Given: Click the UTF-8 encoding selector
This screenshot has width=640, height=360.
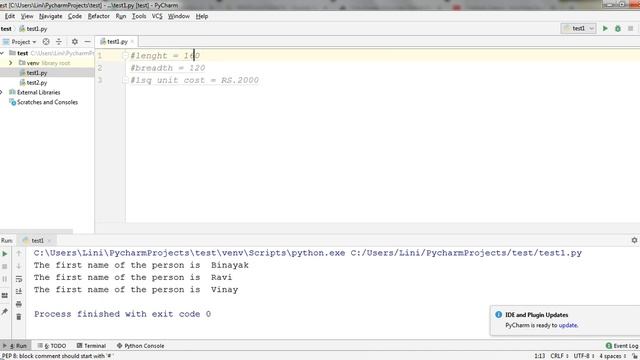Looking at the screenshot, I should tap(584, 356).
